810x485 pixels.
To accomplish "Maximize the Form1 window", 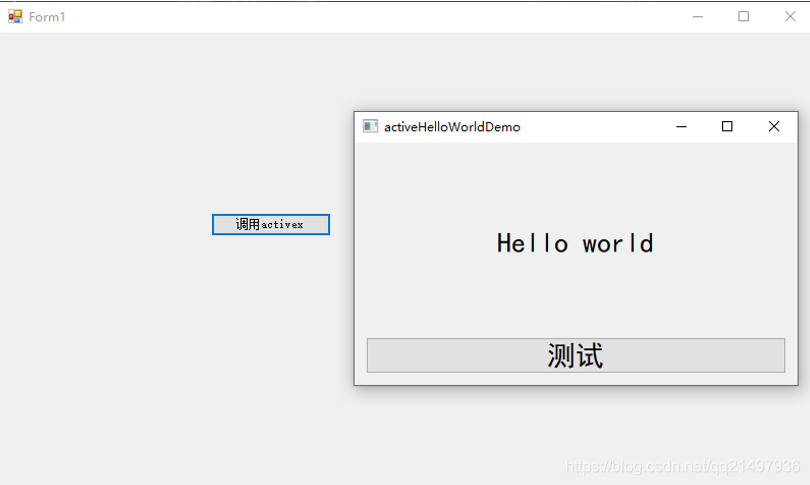I will (x=743, y=17).
